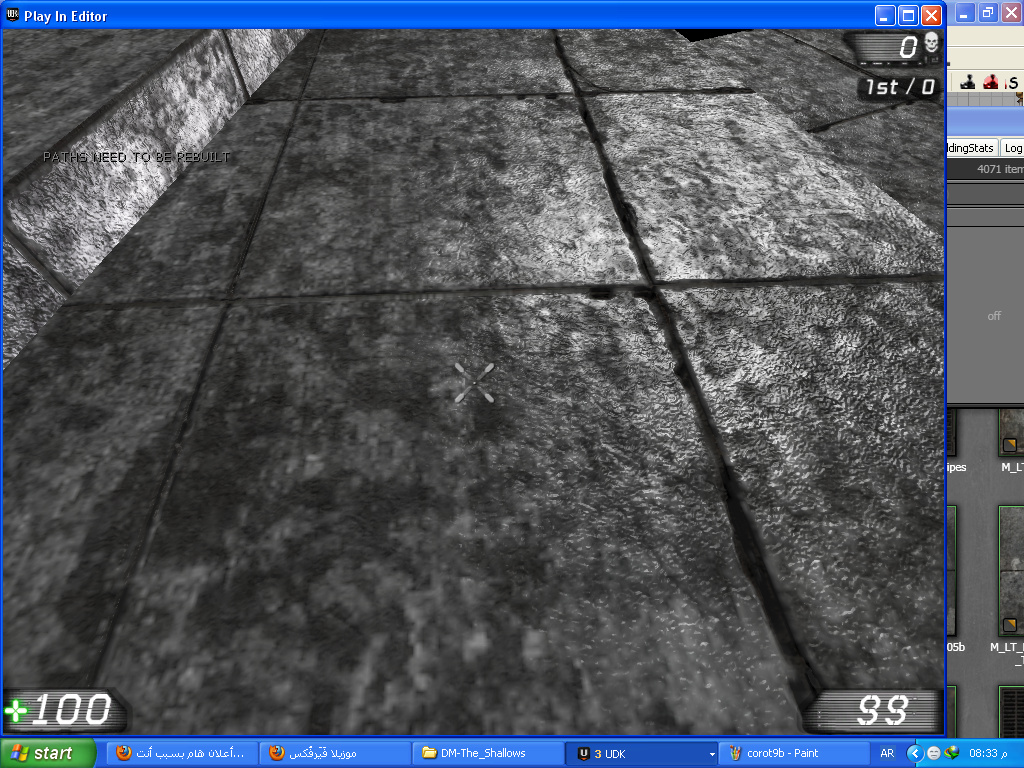Viewport: 1024px width, 768px height.
Task: Close the Play In Editor window
Action: tap(931, 16)
